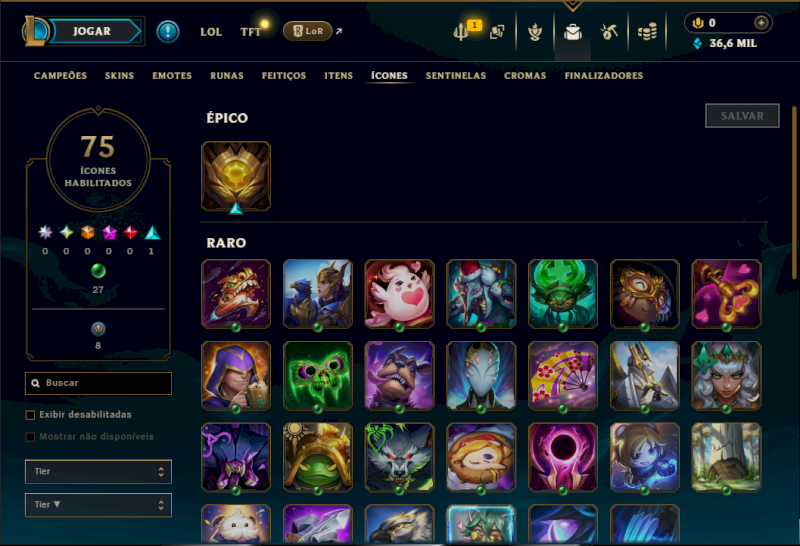The image size is (800, 546).
Task: Click the League logo beside Jogar
Action: [35, 31]
